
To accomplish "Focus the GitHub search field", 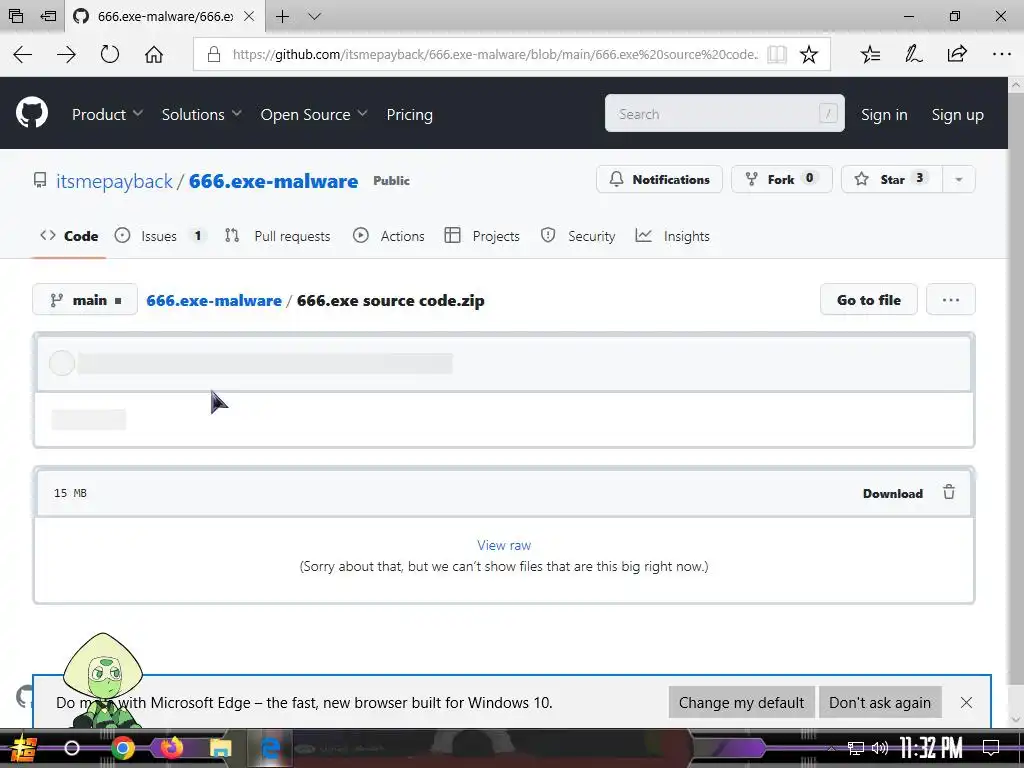I will pyautogui.click(x=724, y=114).
